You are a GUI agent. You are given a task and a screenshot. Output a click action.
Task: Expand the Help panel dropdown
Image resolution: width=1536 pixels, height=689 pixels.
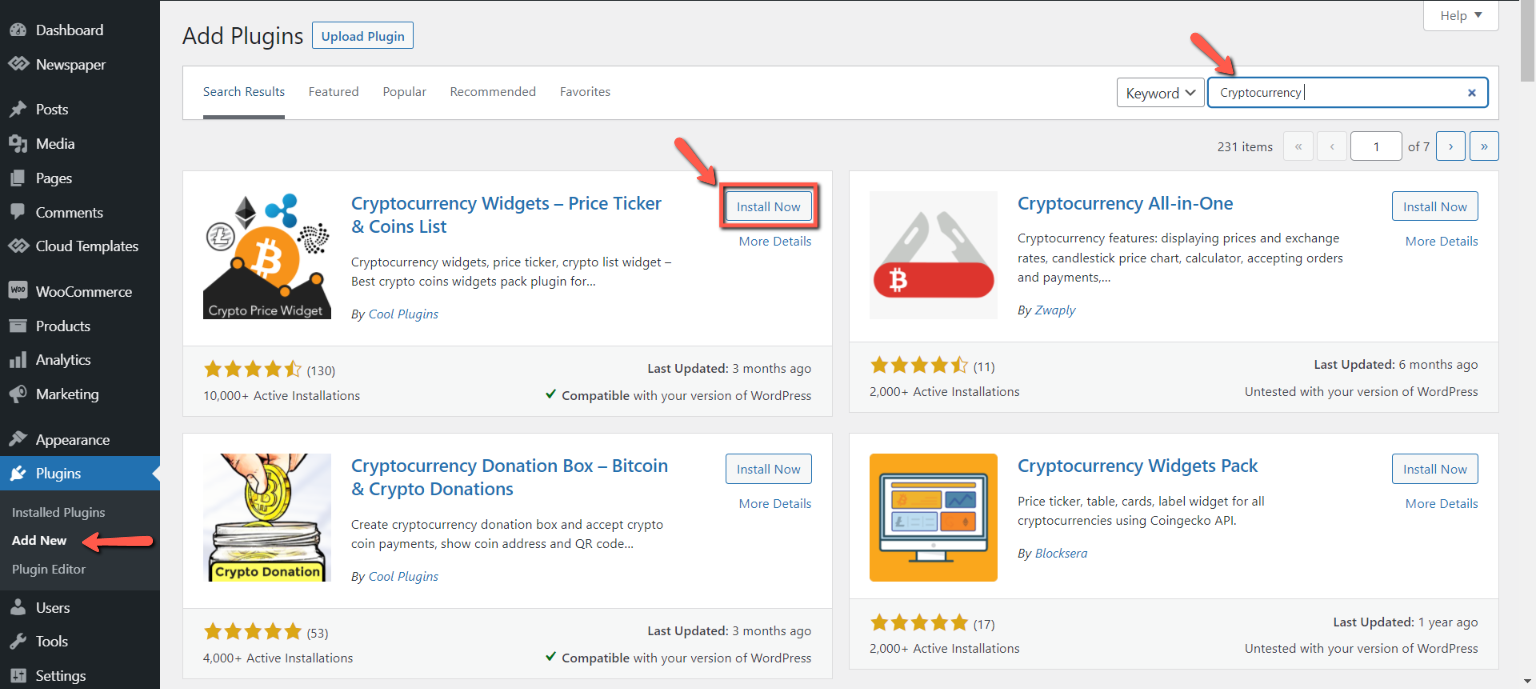point(1461,15)
